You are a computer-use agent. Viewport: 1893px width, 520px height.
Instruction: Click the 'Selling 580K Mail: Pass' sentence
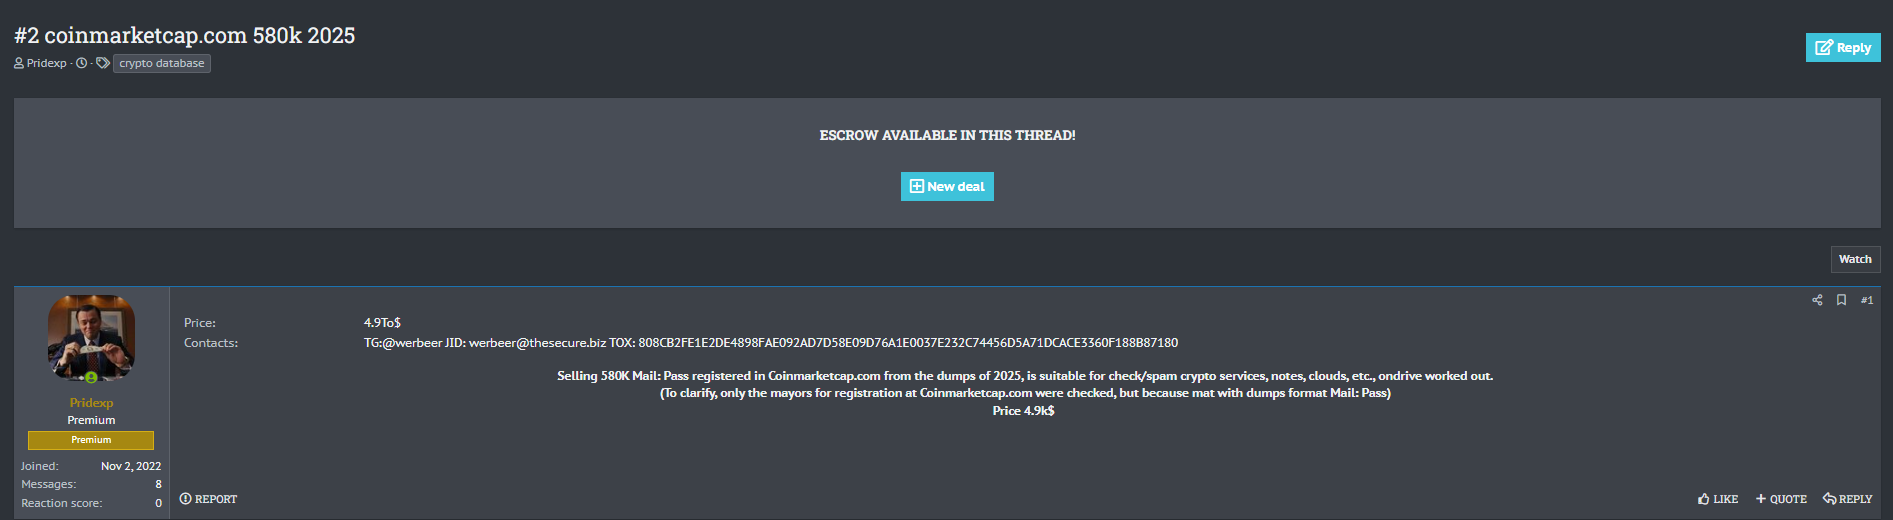point(1025,376)
